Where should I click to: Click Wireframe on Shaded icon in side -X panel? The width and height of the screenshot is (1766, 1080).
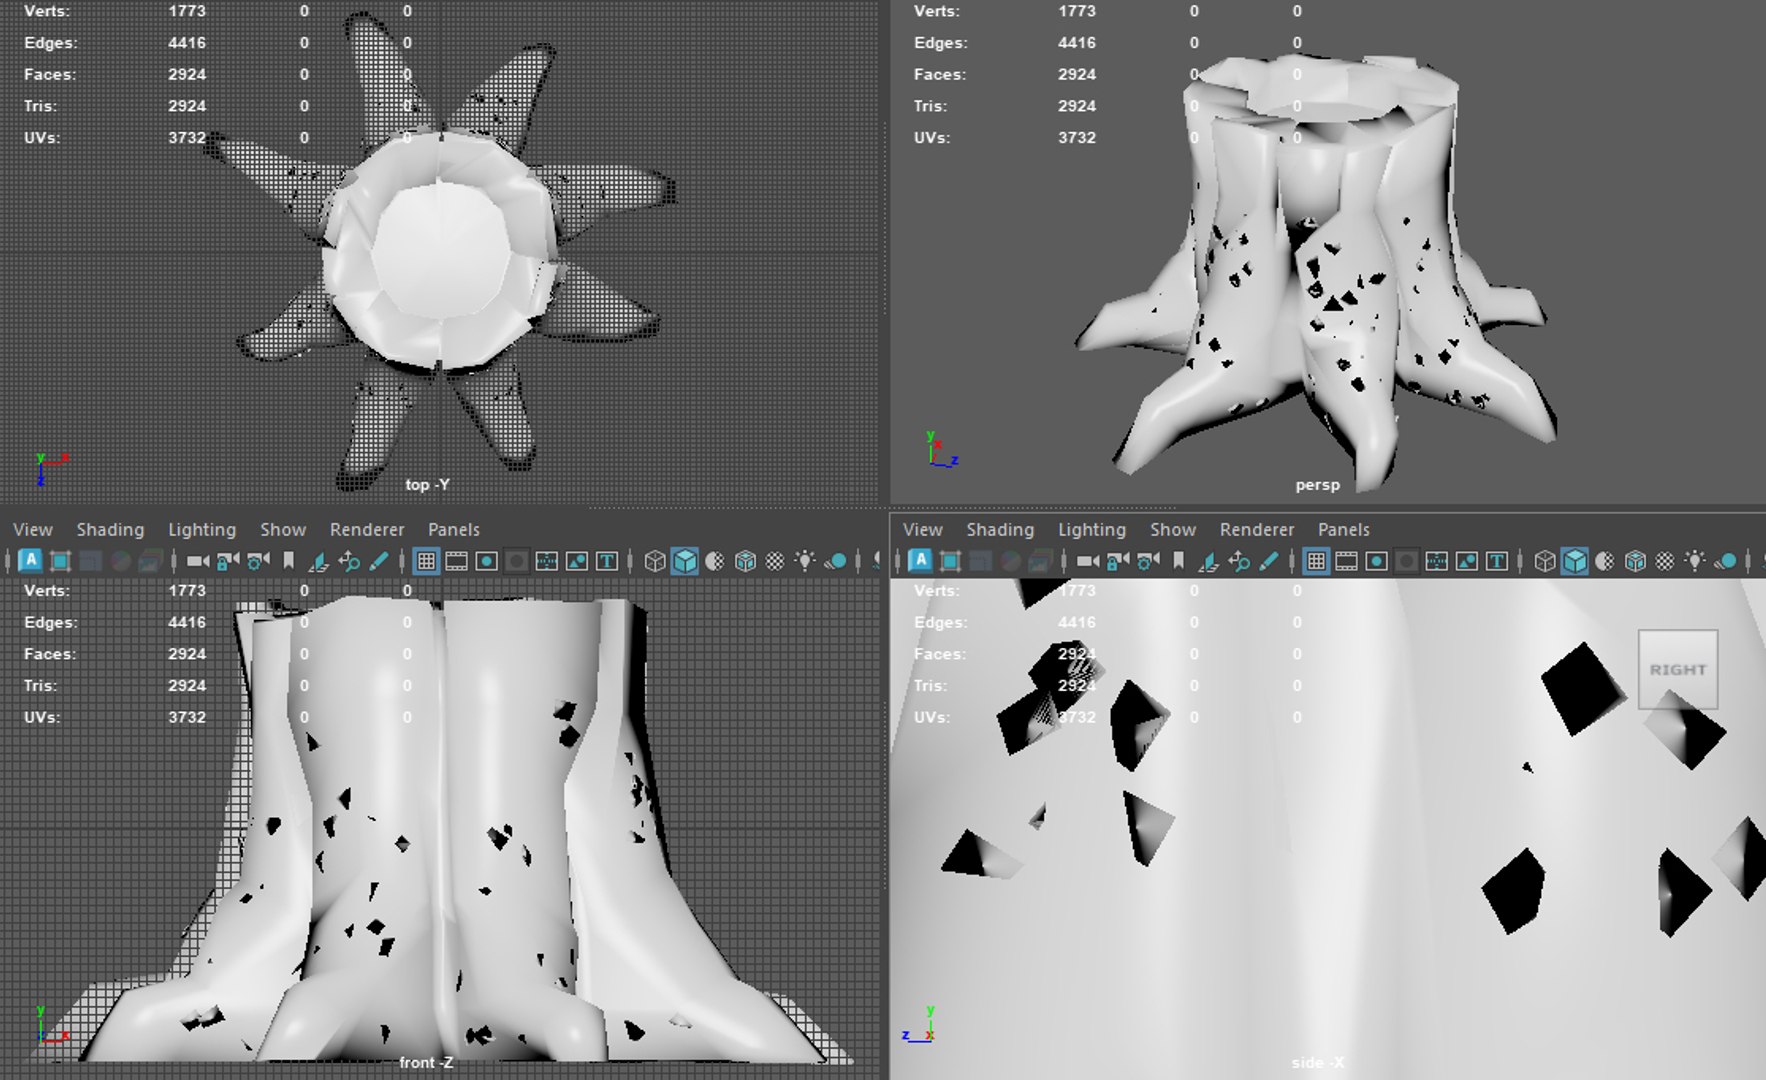coord(1635,561)
